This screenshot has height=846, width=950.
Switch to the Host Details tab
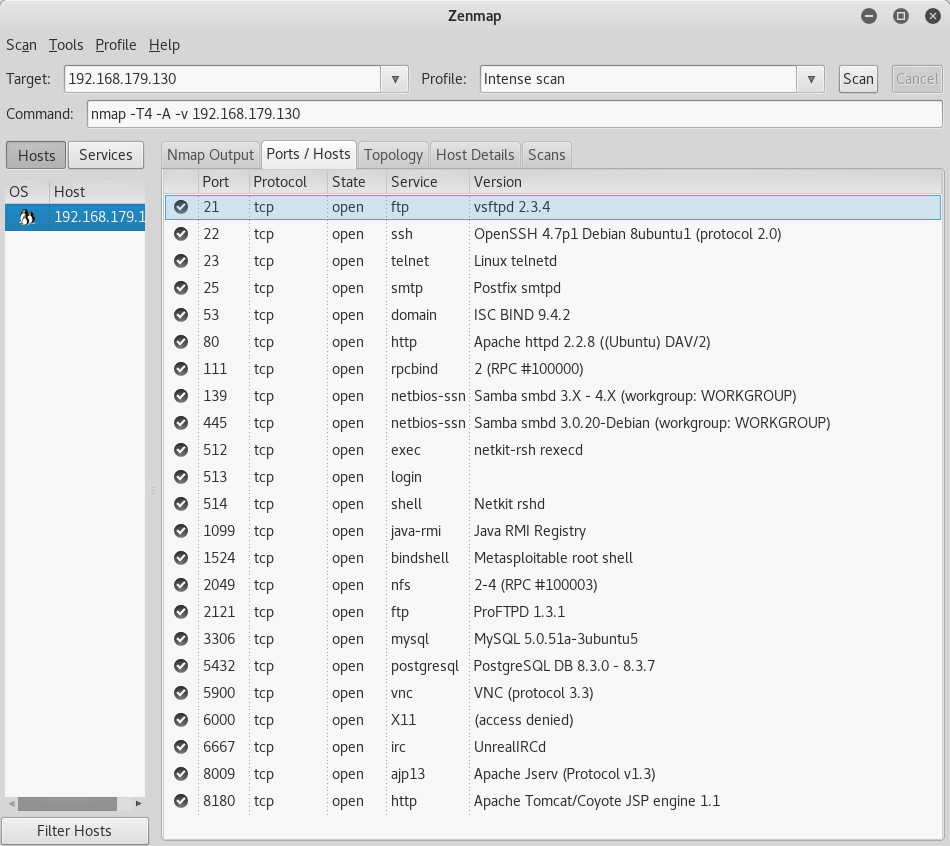(475, 155)
